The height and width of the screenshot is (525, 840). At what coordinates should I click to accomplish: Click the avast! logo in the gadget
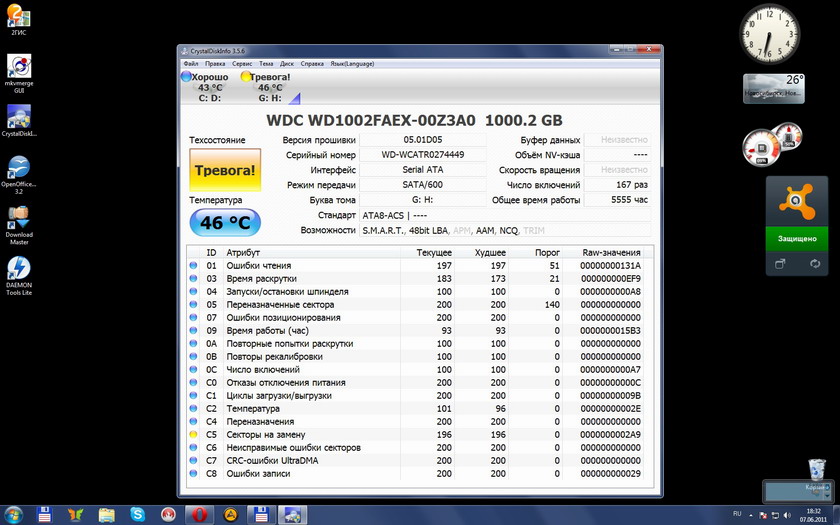[x=797, y=201]
